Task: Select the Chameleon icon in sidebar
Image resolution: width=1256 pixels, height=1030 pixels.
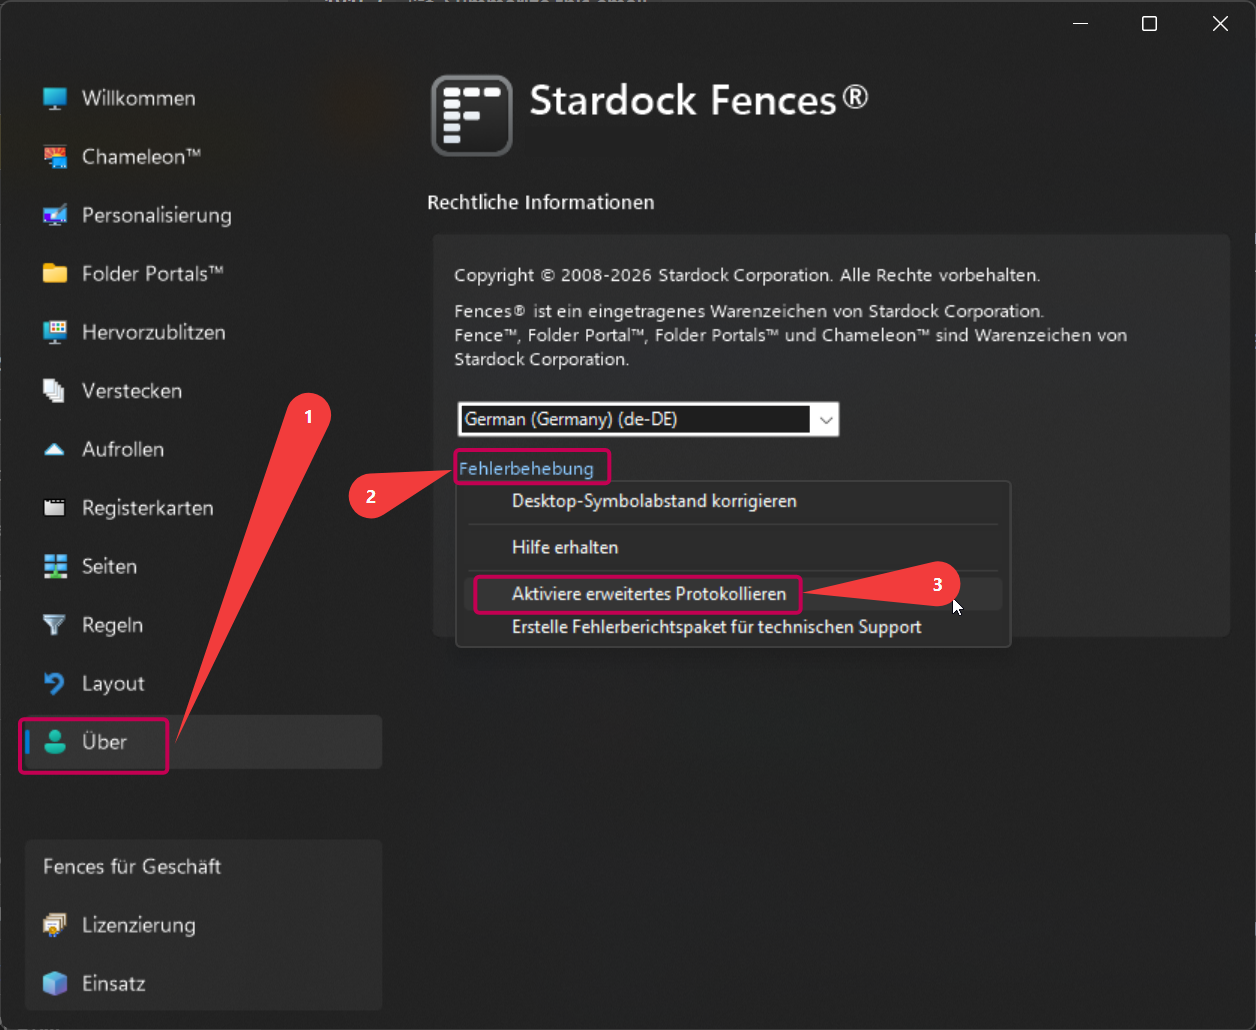Action: click(55, 157)
